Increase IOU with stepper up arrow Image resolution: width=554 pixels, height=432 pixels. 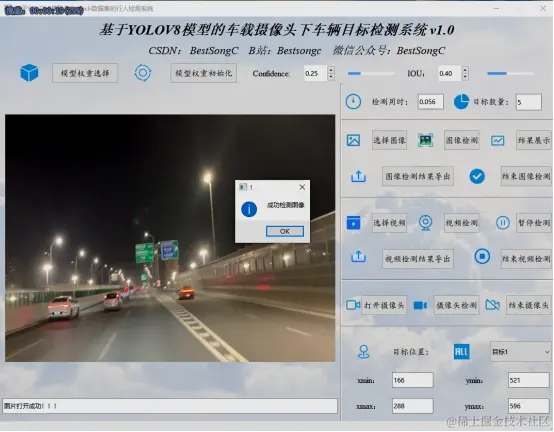[465, 70]
